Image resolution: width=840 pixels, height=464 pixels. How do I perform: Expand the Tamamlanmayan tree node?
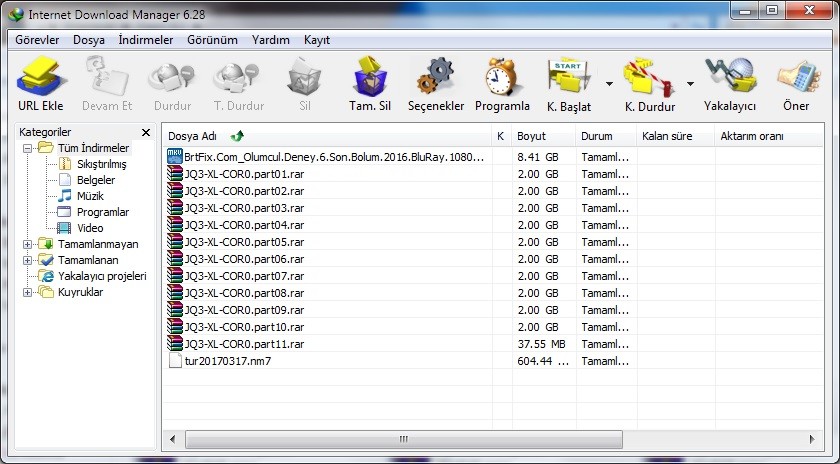coord(27,244)
